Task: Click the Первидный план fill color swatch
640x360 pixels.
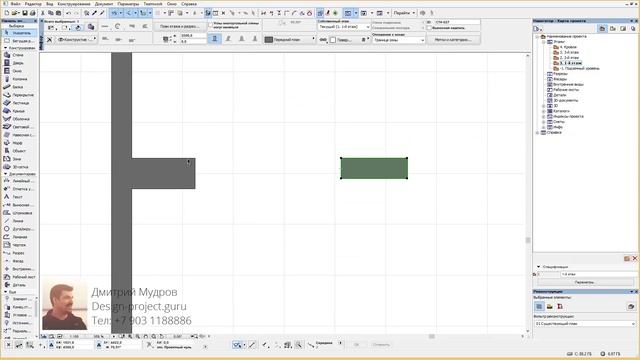Action: pos(269,40)
